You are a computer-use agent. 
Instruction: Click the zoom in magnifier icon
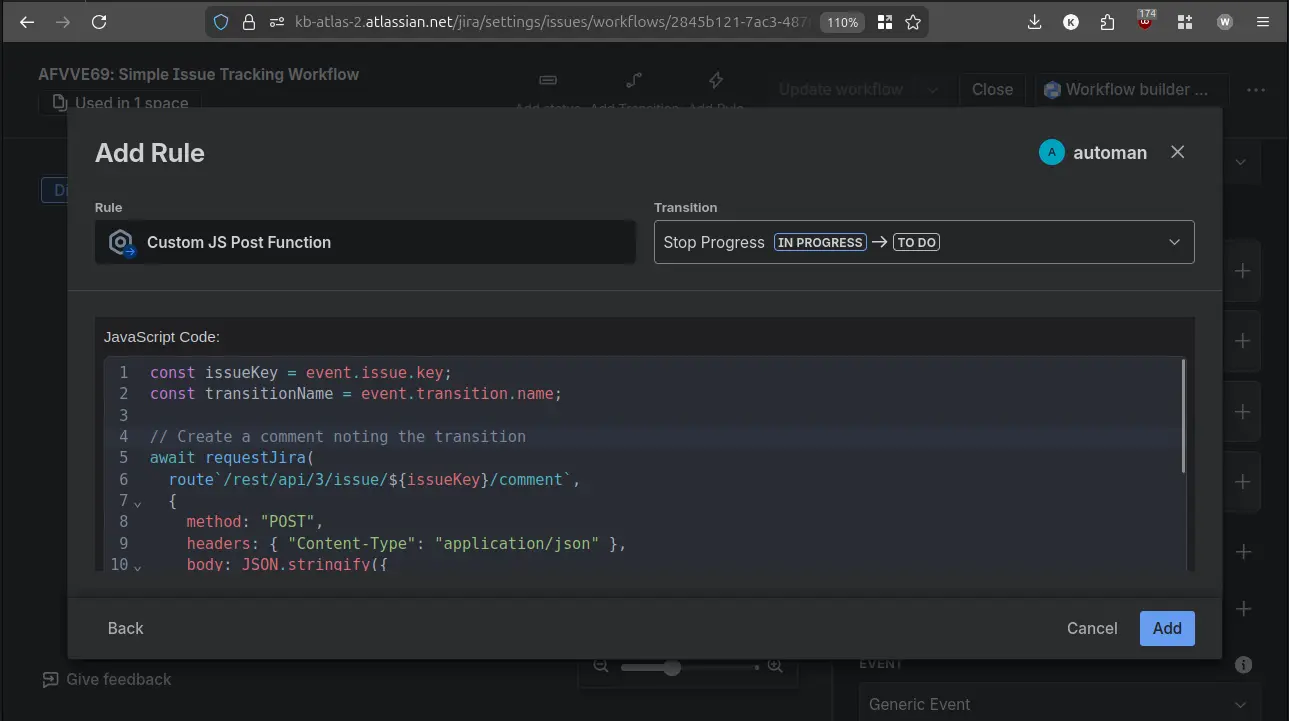(x=774, y=666)
